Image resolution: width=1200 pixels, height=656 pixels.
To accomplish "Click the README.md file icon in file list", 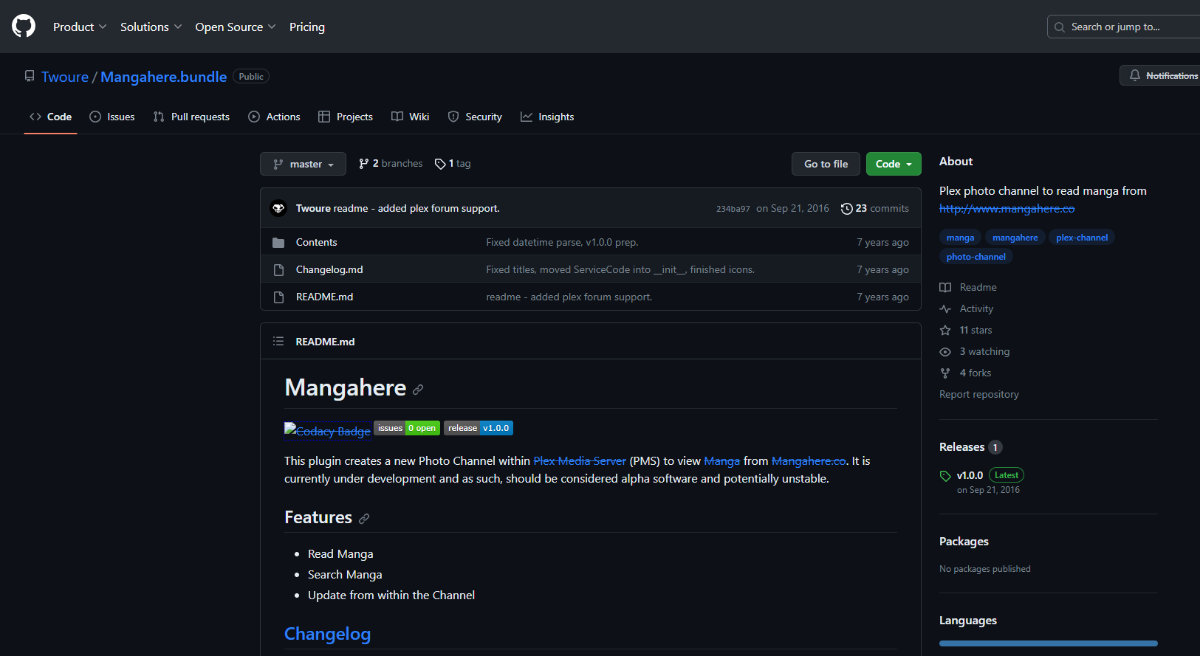I will coord(279,297).
